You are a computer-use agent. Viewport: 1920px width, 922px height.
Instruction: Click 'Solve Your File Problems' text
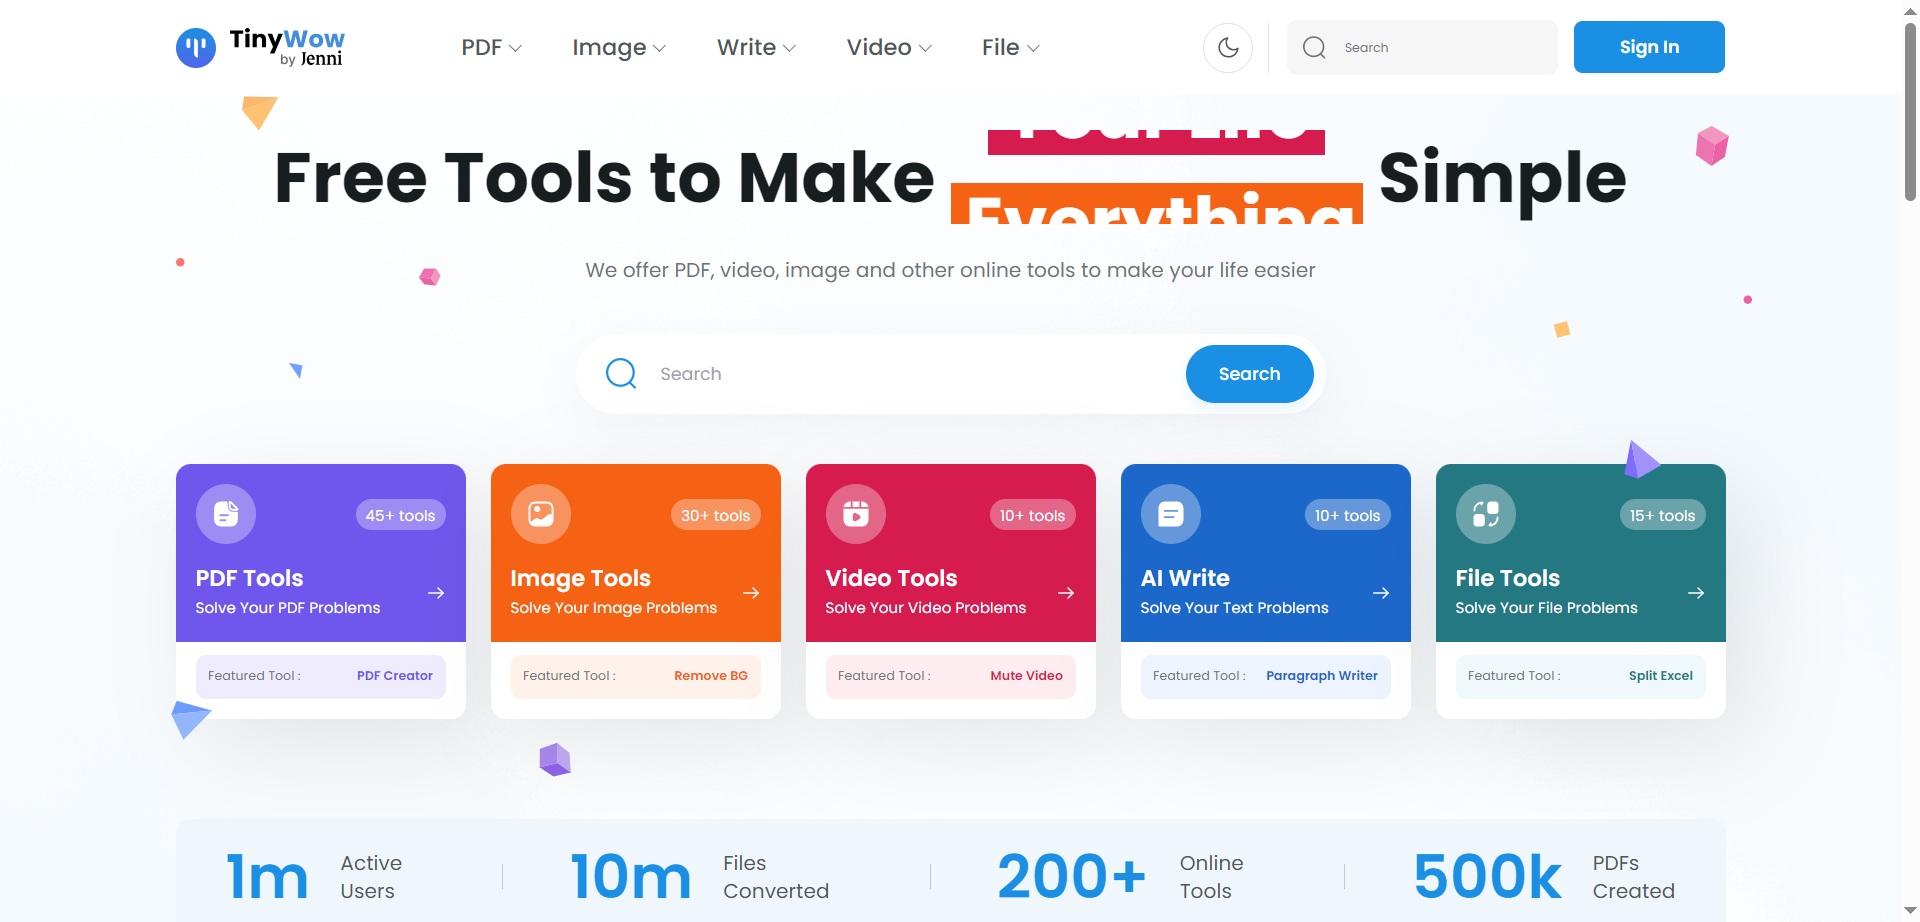(x=1546, y=608)
